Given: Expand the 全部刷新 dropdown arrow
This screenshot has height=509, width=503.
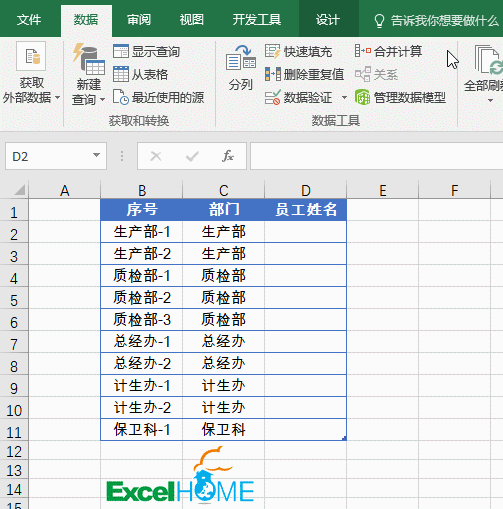Looking at the screenshot, I should click(x=490, y=100).
